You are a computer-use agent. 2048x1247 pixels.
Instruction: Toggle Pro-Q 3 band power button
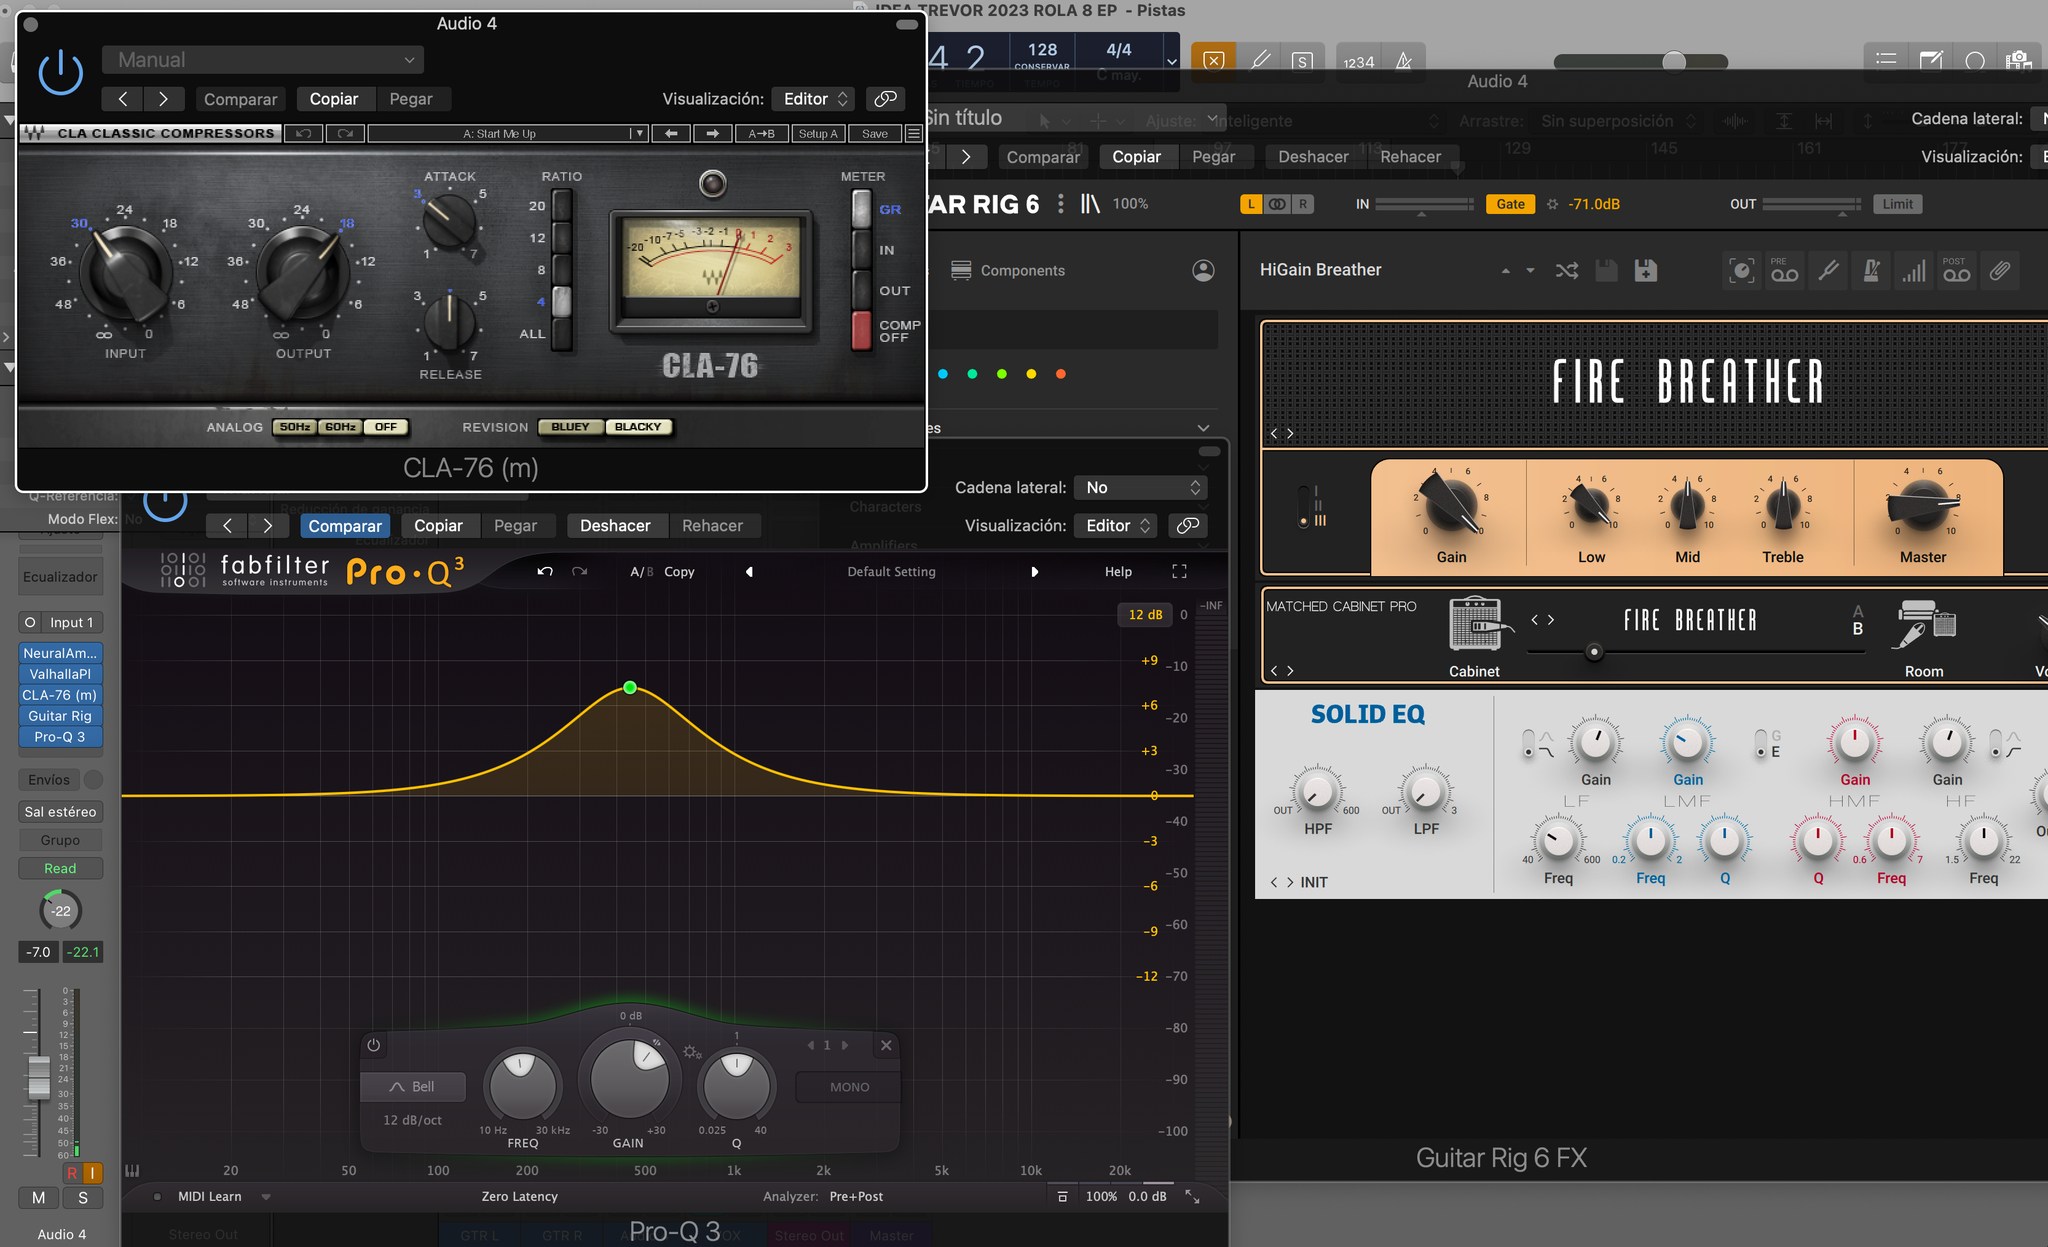(x=373, y=1045)
